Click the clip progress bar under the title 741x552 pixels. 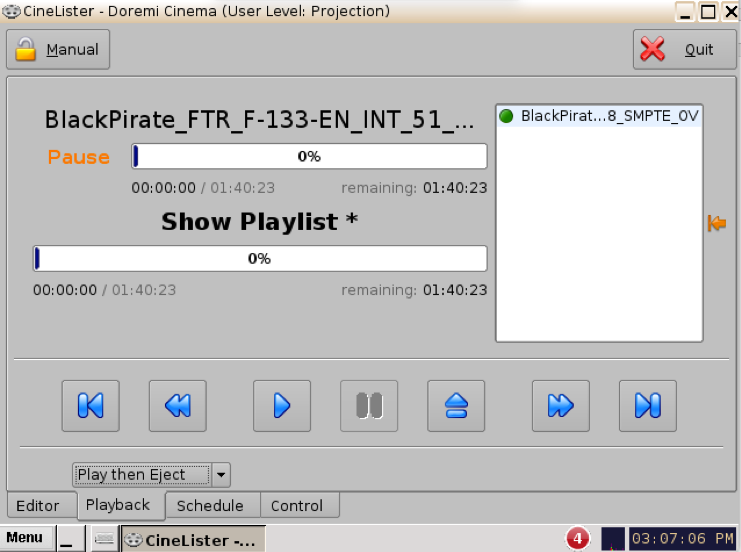[309, 157]
